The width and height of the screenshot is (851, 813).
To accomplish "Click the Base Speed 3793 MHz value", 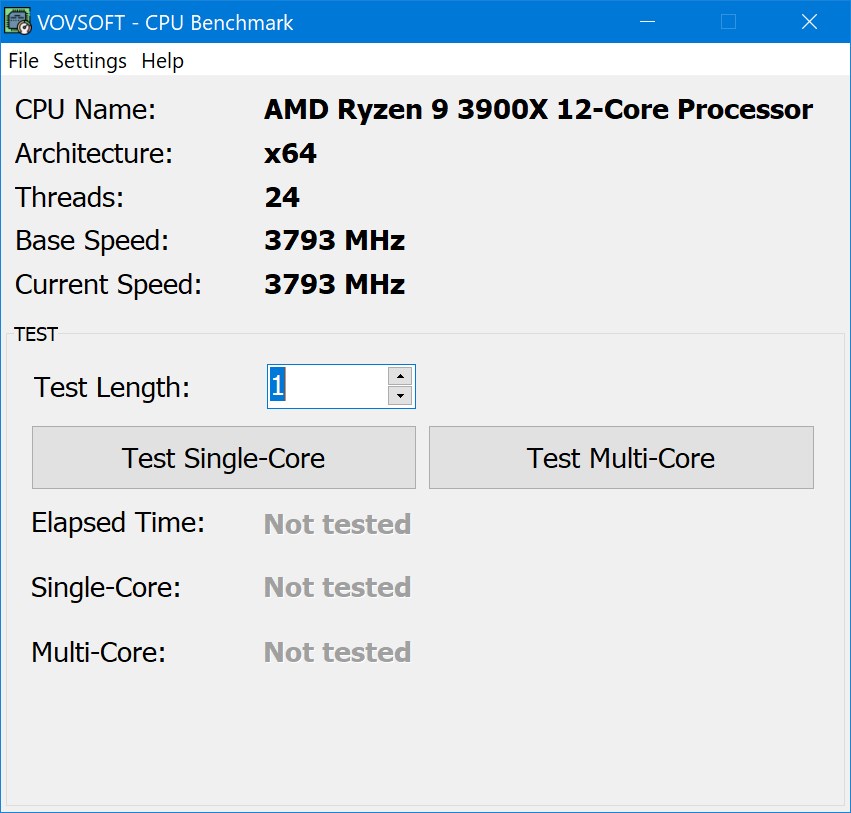I will 334,241.
